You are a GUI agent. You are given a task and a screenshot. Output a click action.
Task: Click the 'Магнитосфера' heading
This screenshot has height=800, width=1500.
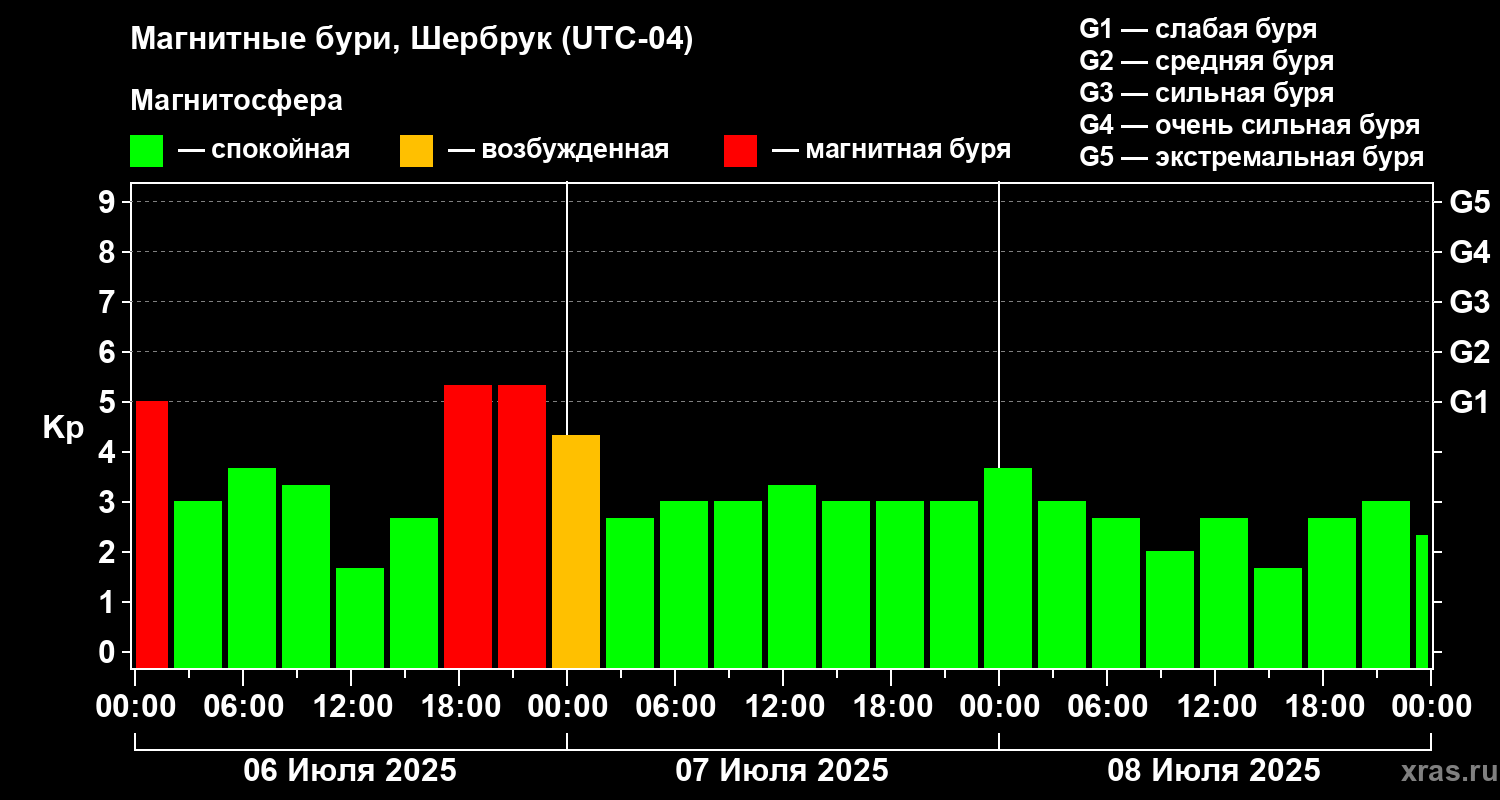(236, 101)
